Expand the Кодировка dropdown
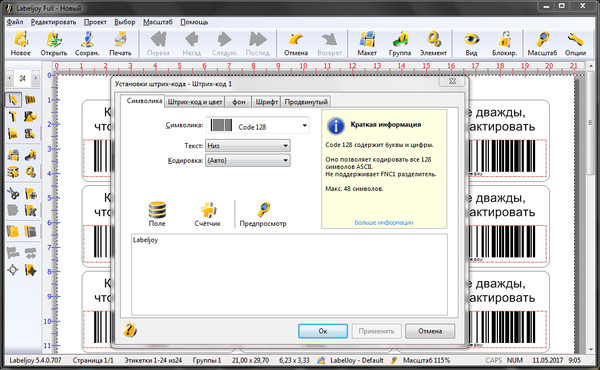 point(248,160)
